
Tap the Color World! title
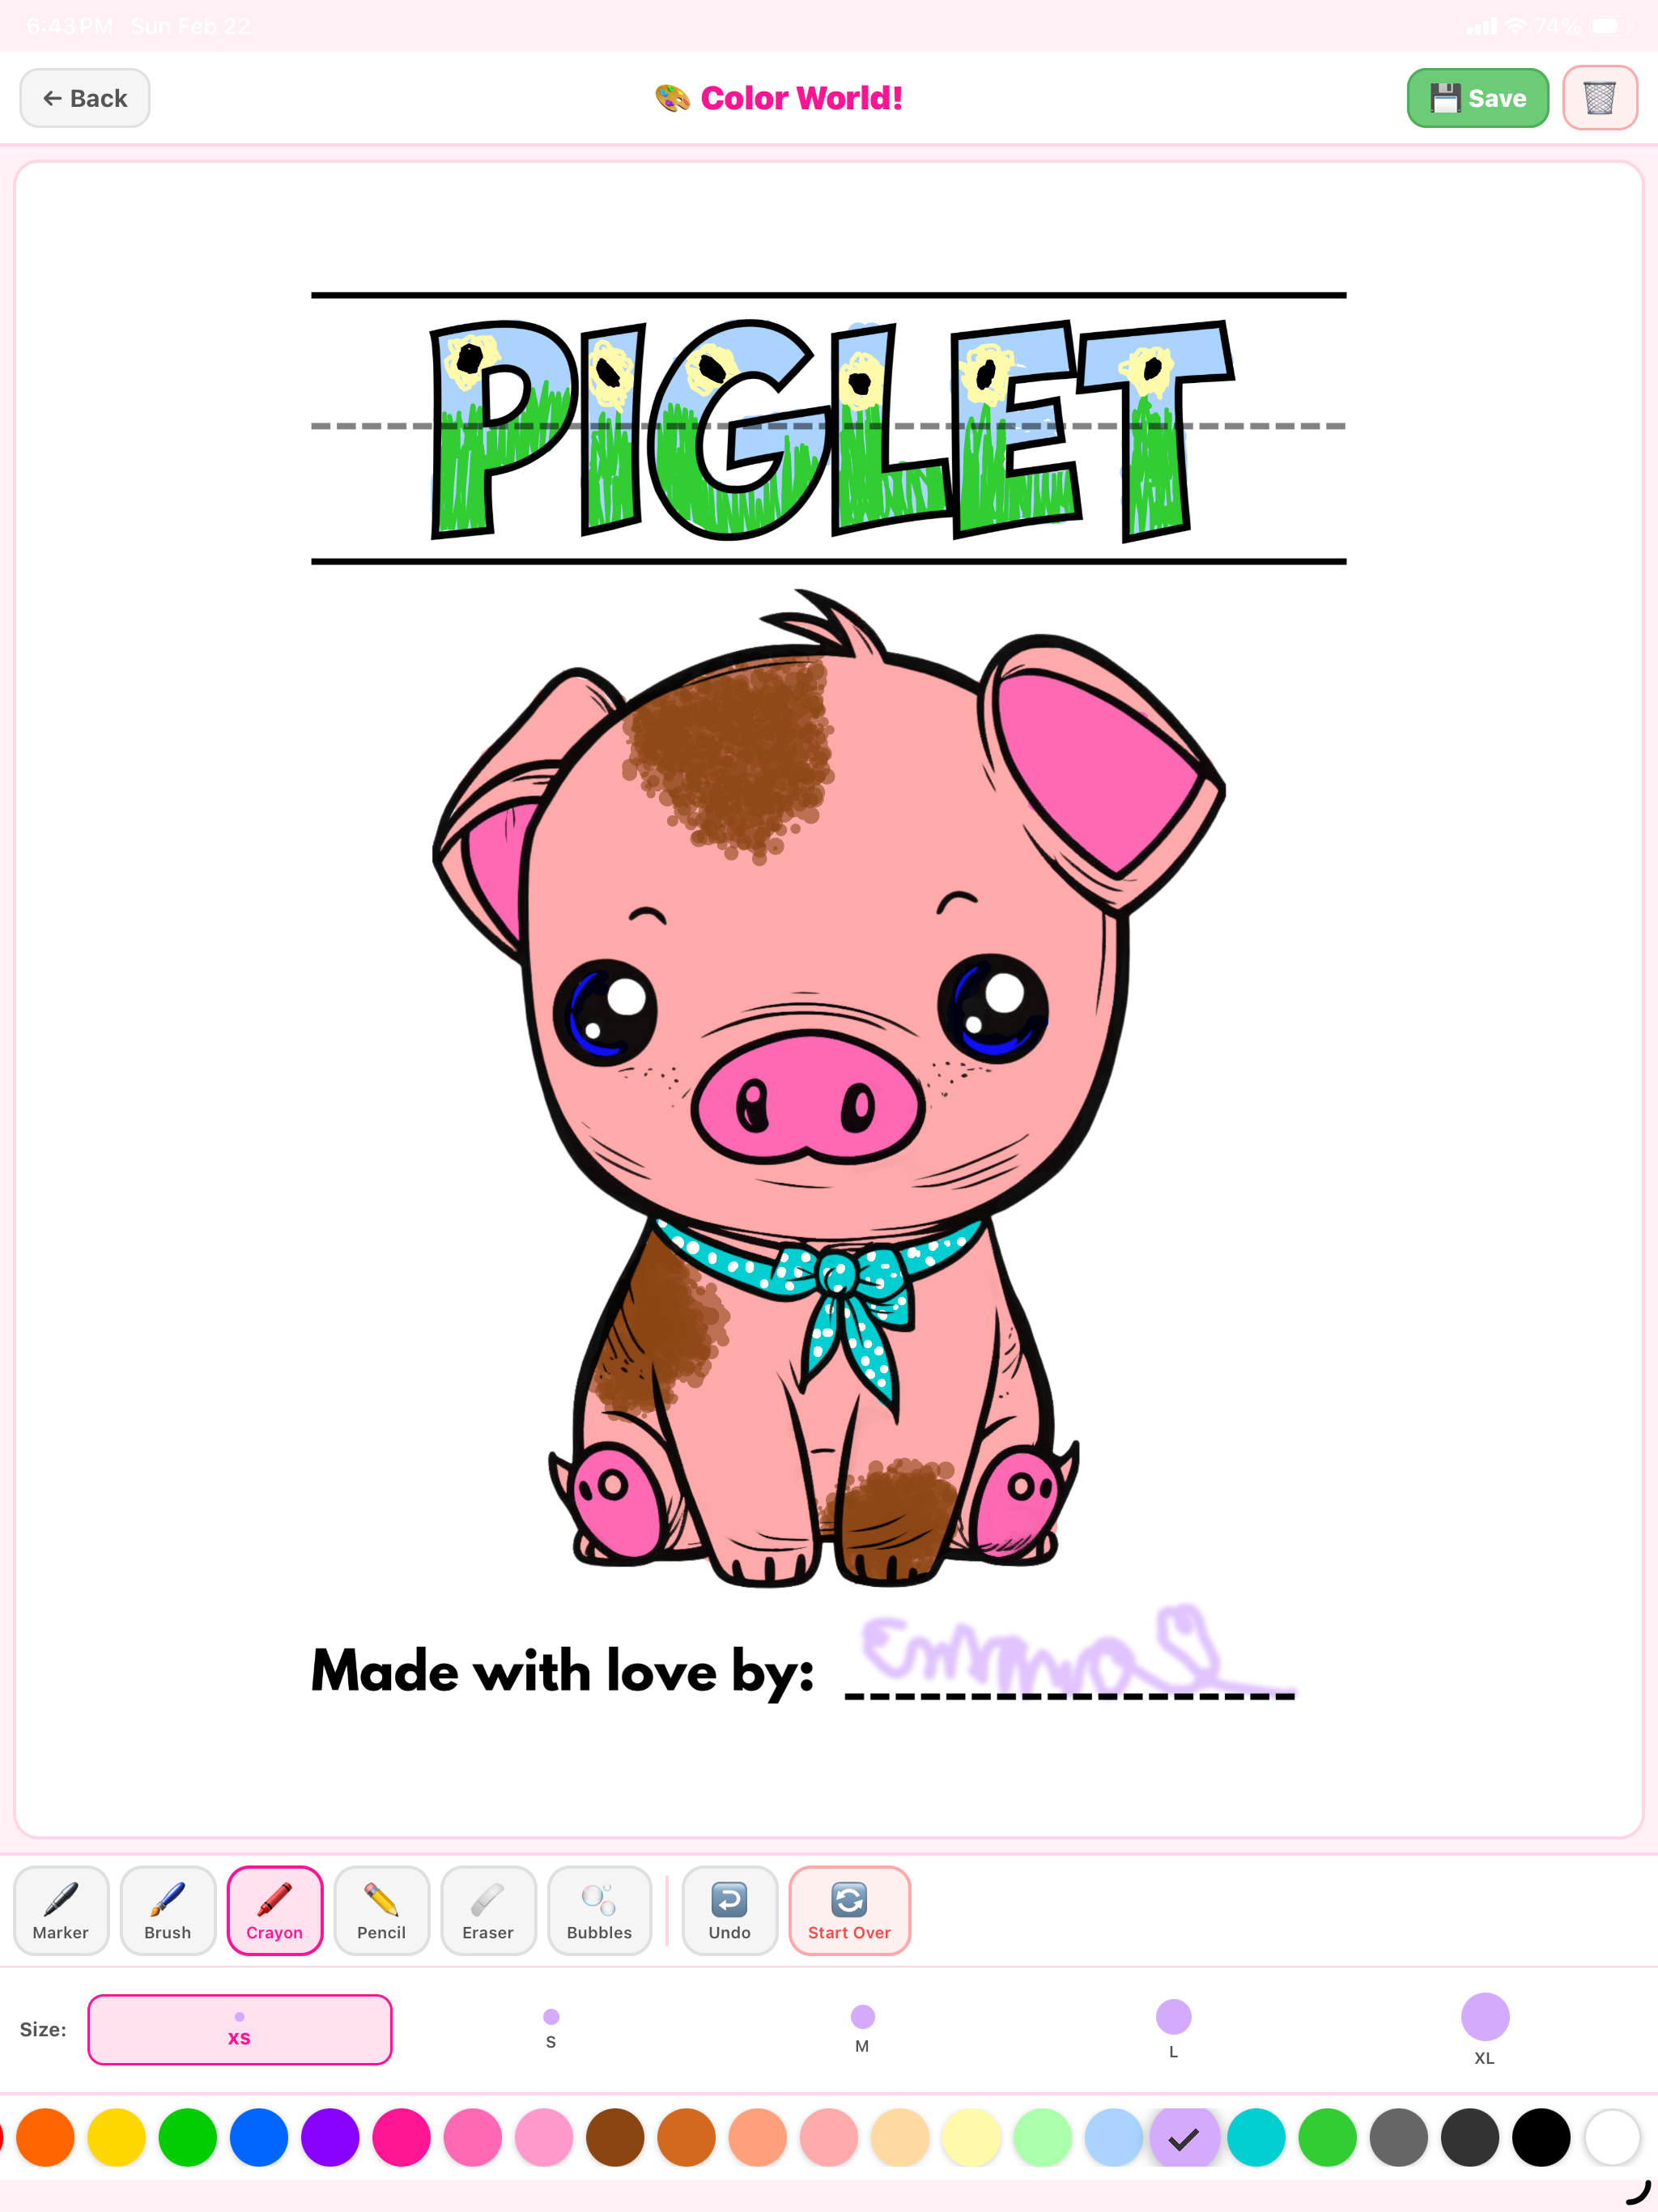coord(801,98)
